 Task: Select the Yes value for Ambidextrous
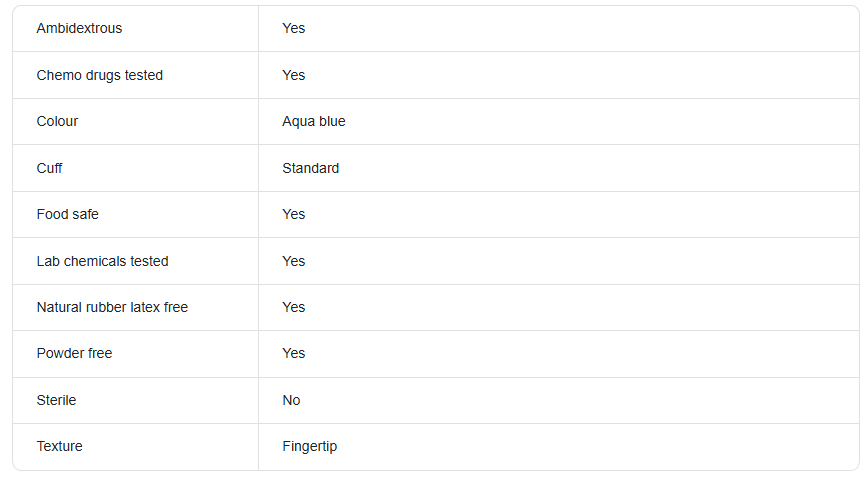[293, 28]
